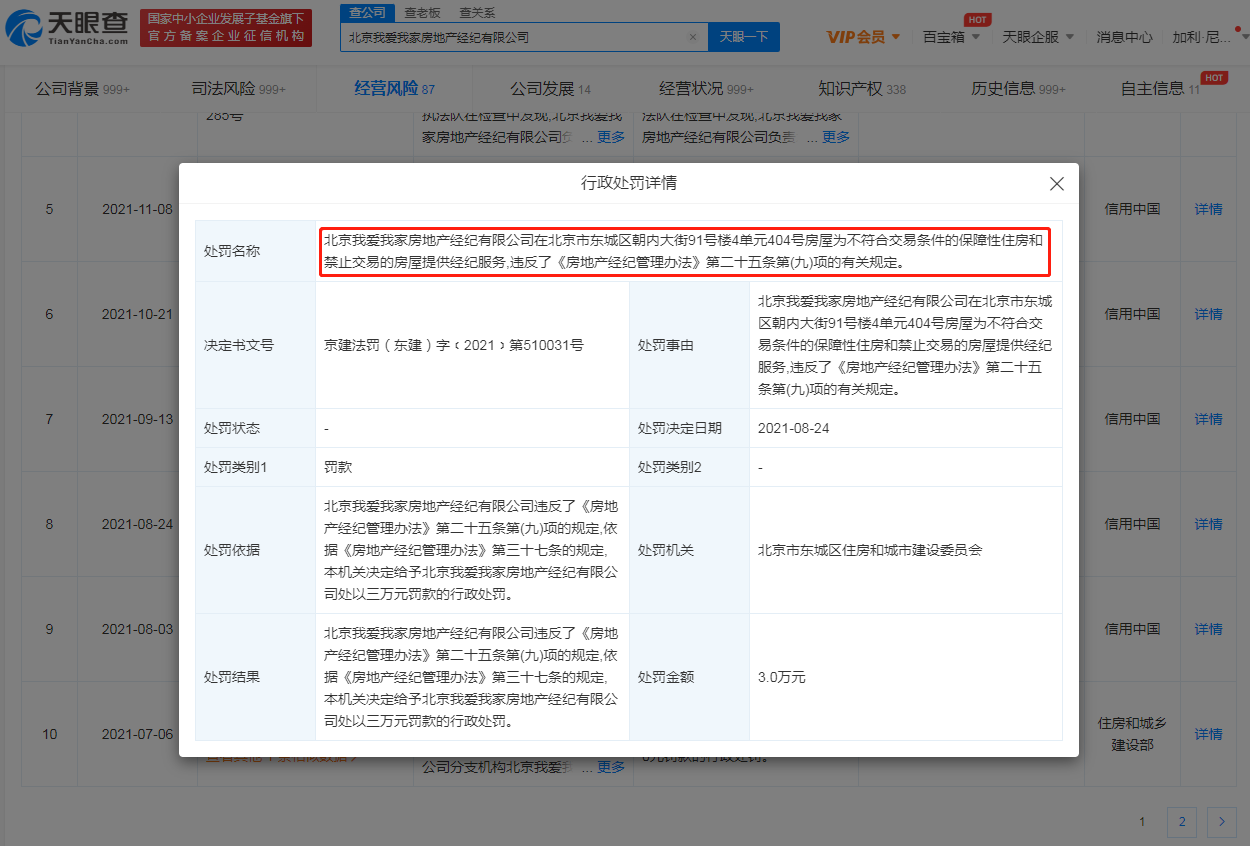Click the 2021-08-24 decision date value

point(794,428)
